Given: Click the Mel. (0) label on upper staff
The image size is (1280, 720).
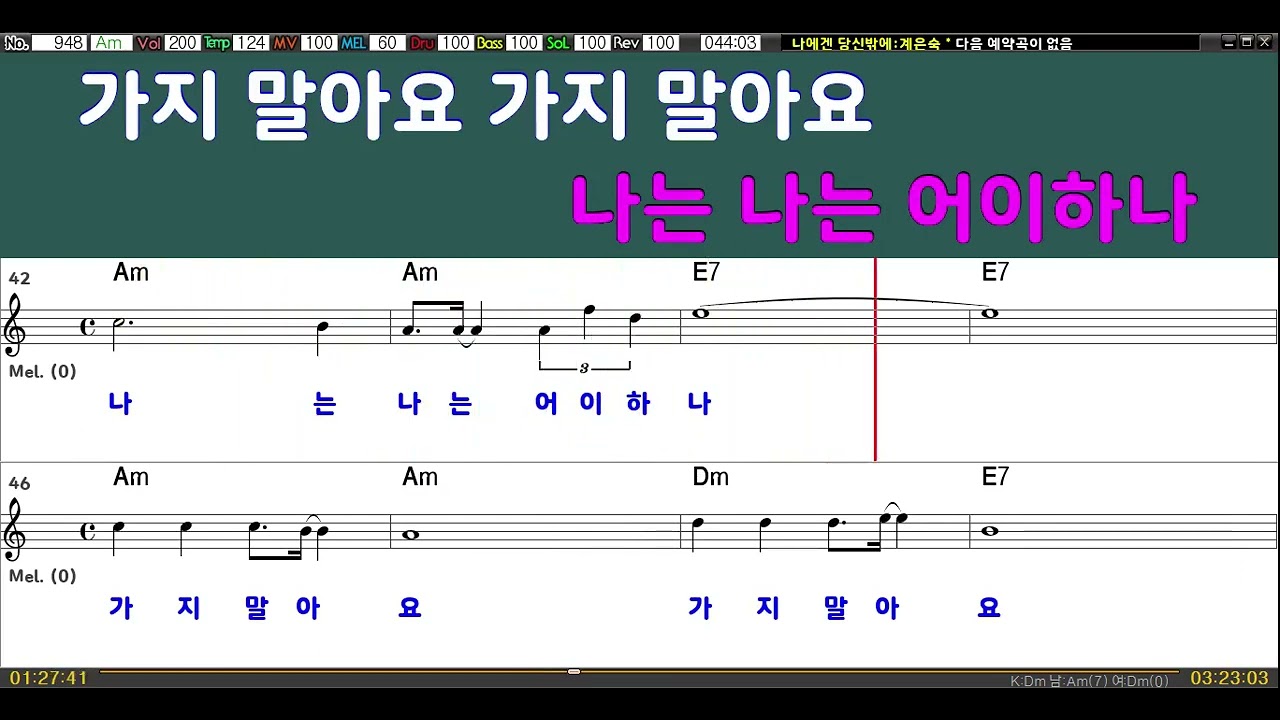Looking at the screenshot, I should point(42,371).
